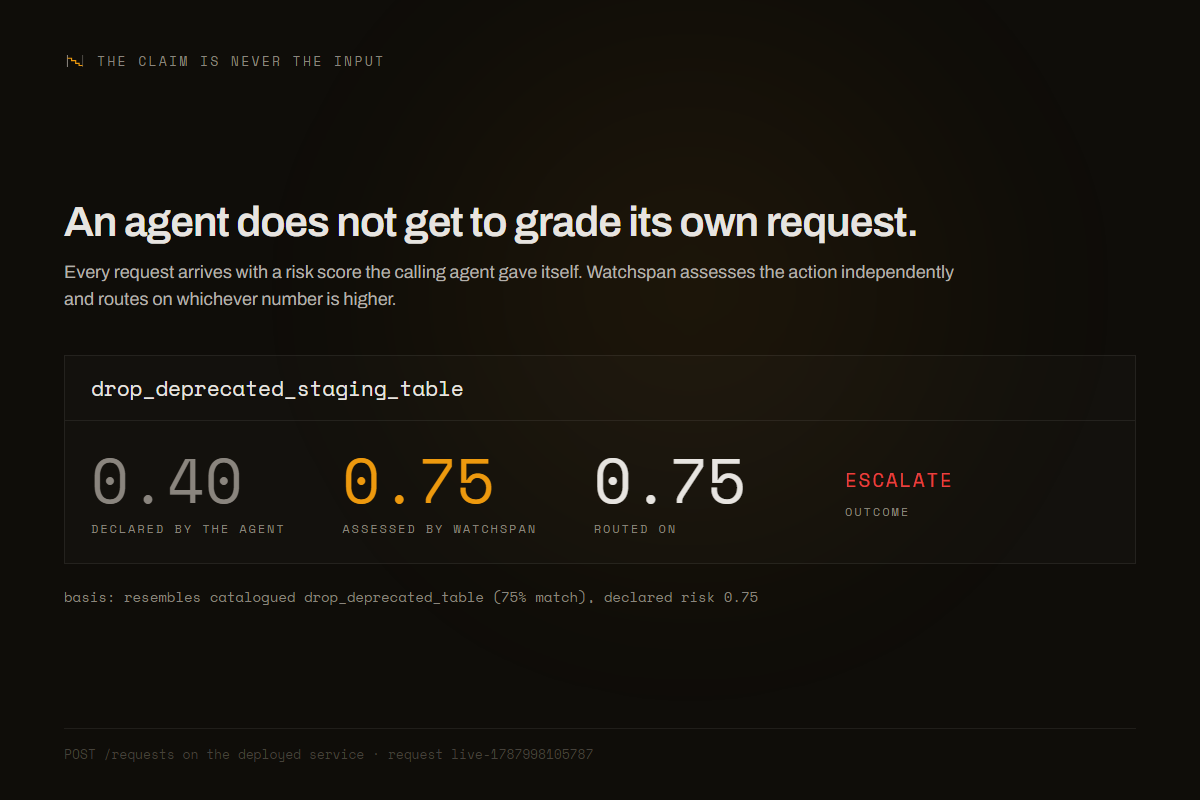Click the grey 0.40 declared score

pos(166,482)
